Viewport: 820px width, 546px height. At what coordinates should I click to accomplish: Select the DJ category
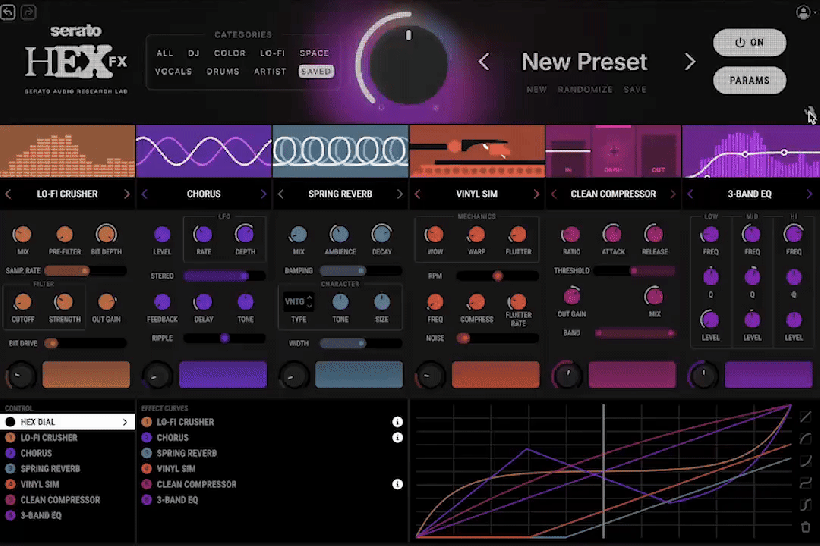click(193, 53)
